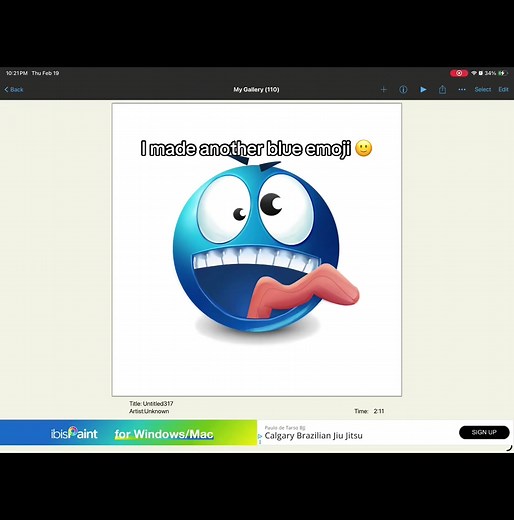Image resolution: width=514 pixels, height=520 pixels.
Task: Tap Edit to open the artwork
Action: coord(503,89)
